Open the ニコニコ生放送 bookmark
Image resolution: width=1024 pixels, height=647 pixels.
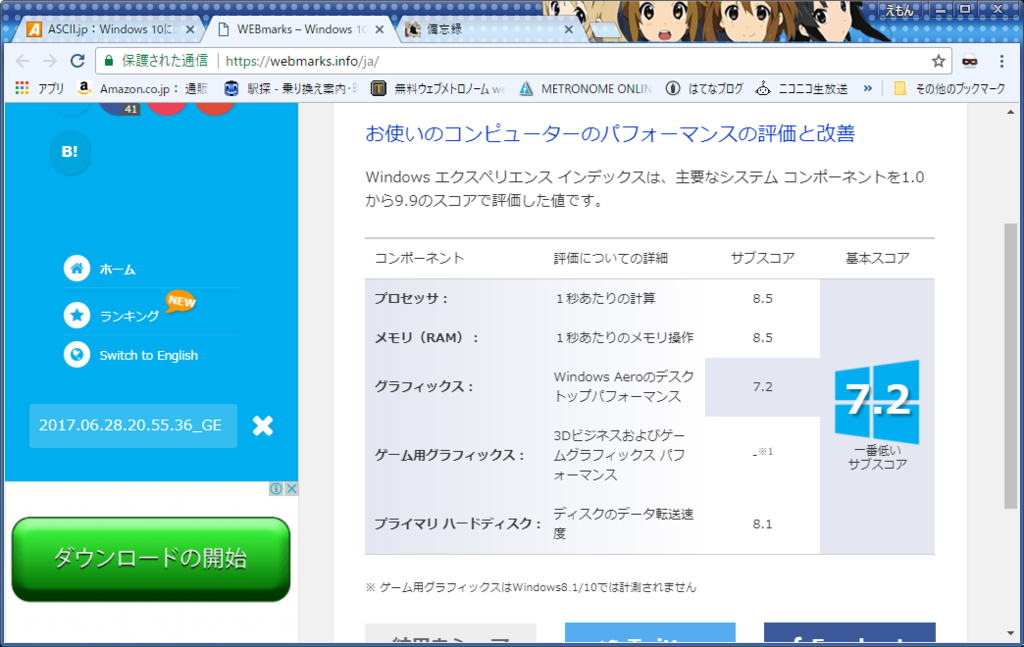pos(802,89)
